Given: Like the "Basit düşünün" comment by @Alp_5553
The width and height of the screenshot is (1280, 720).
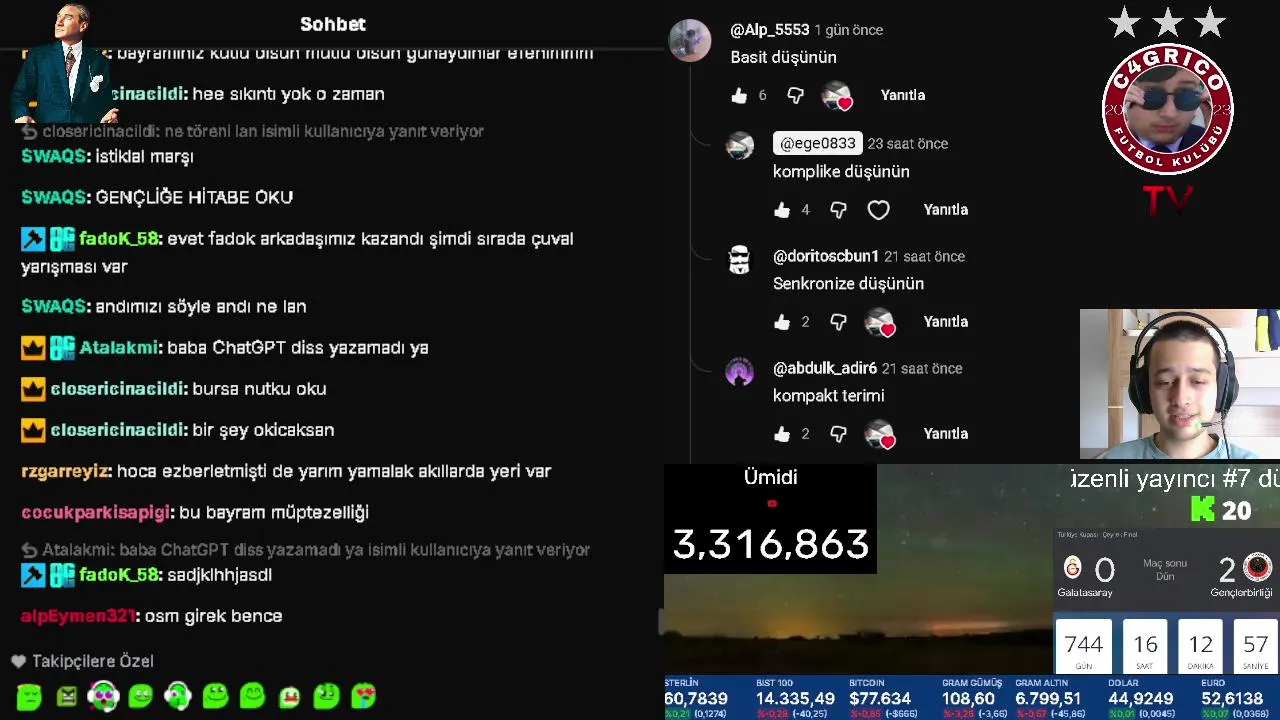Looking at the screenshot, I should 739,95.
